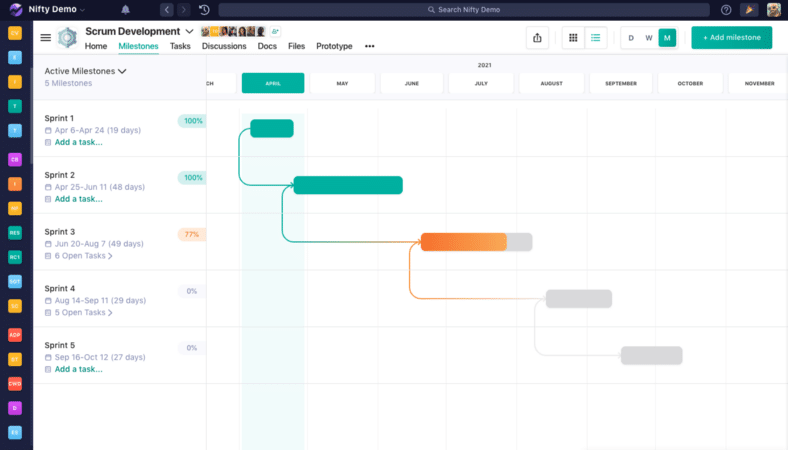Open the help question mark icon
Viewport: 788px width, 450px height.
726,10
